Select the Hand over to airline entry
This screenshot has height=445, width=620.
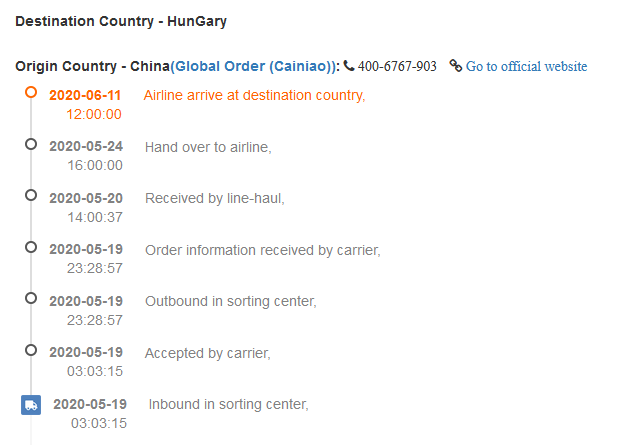click(x=208, y=147)
